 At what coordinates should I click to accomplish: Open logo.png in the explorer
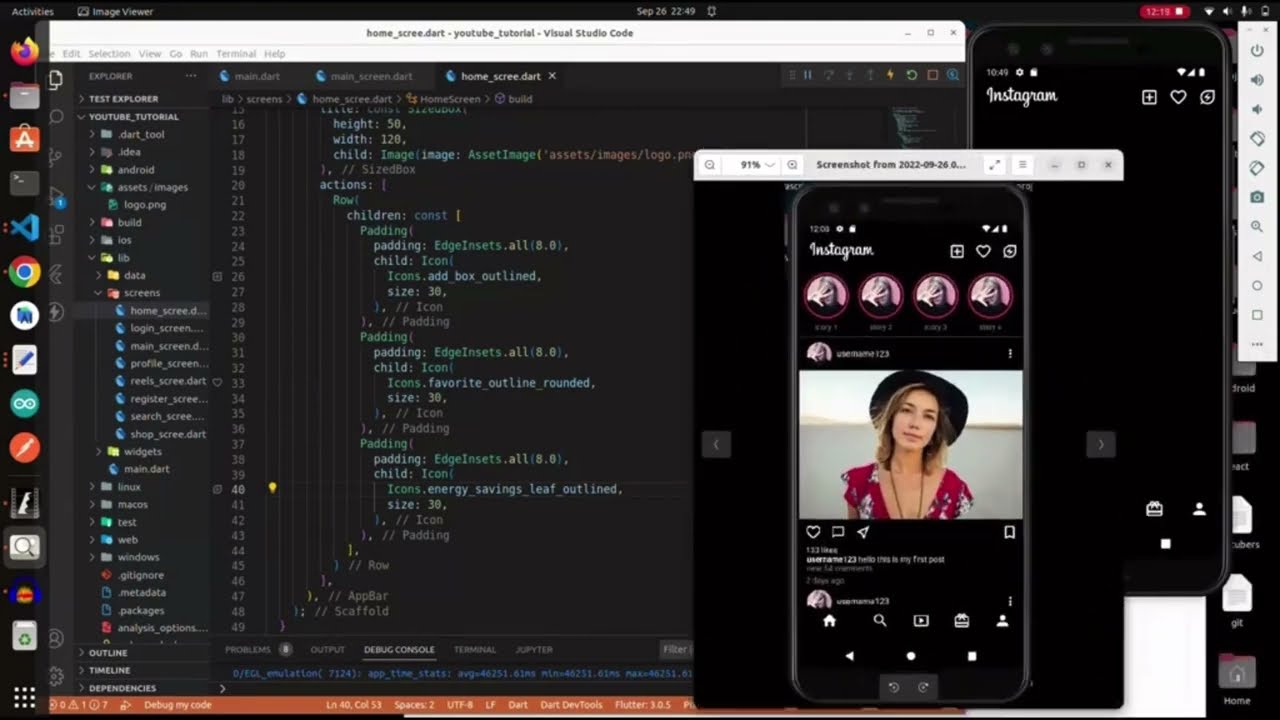(145, 205)
